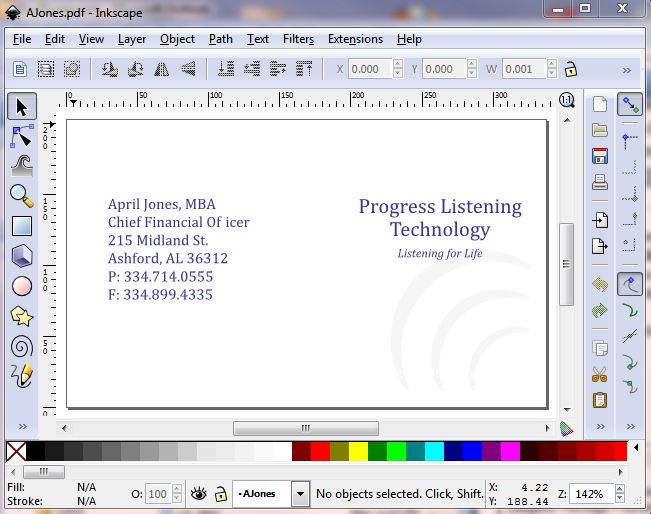The height and width of the screenshot is (514, 651).
Task: Click the New document icon
Action: (600, 104)
